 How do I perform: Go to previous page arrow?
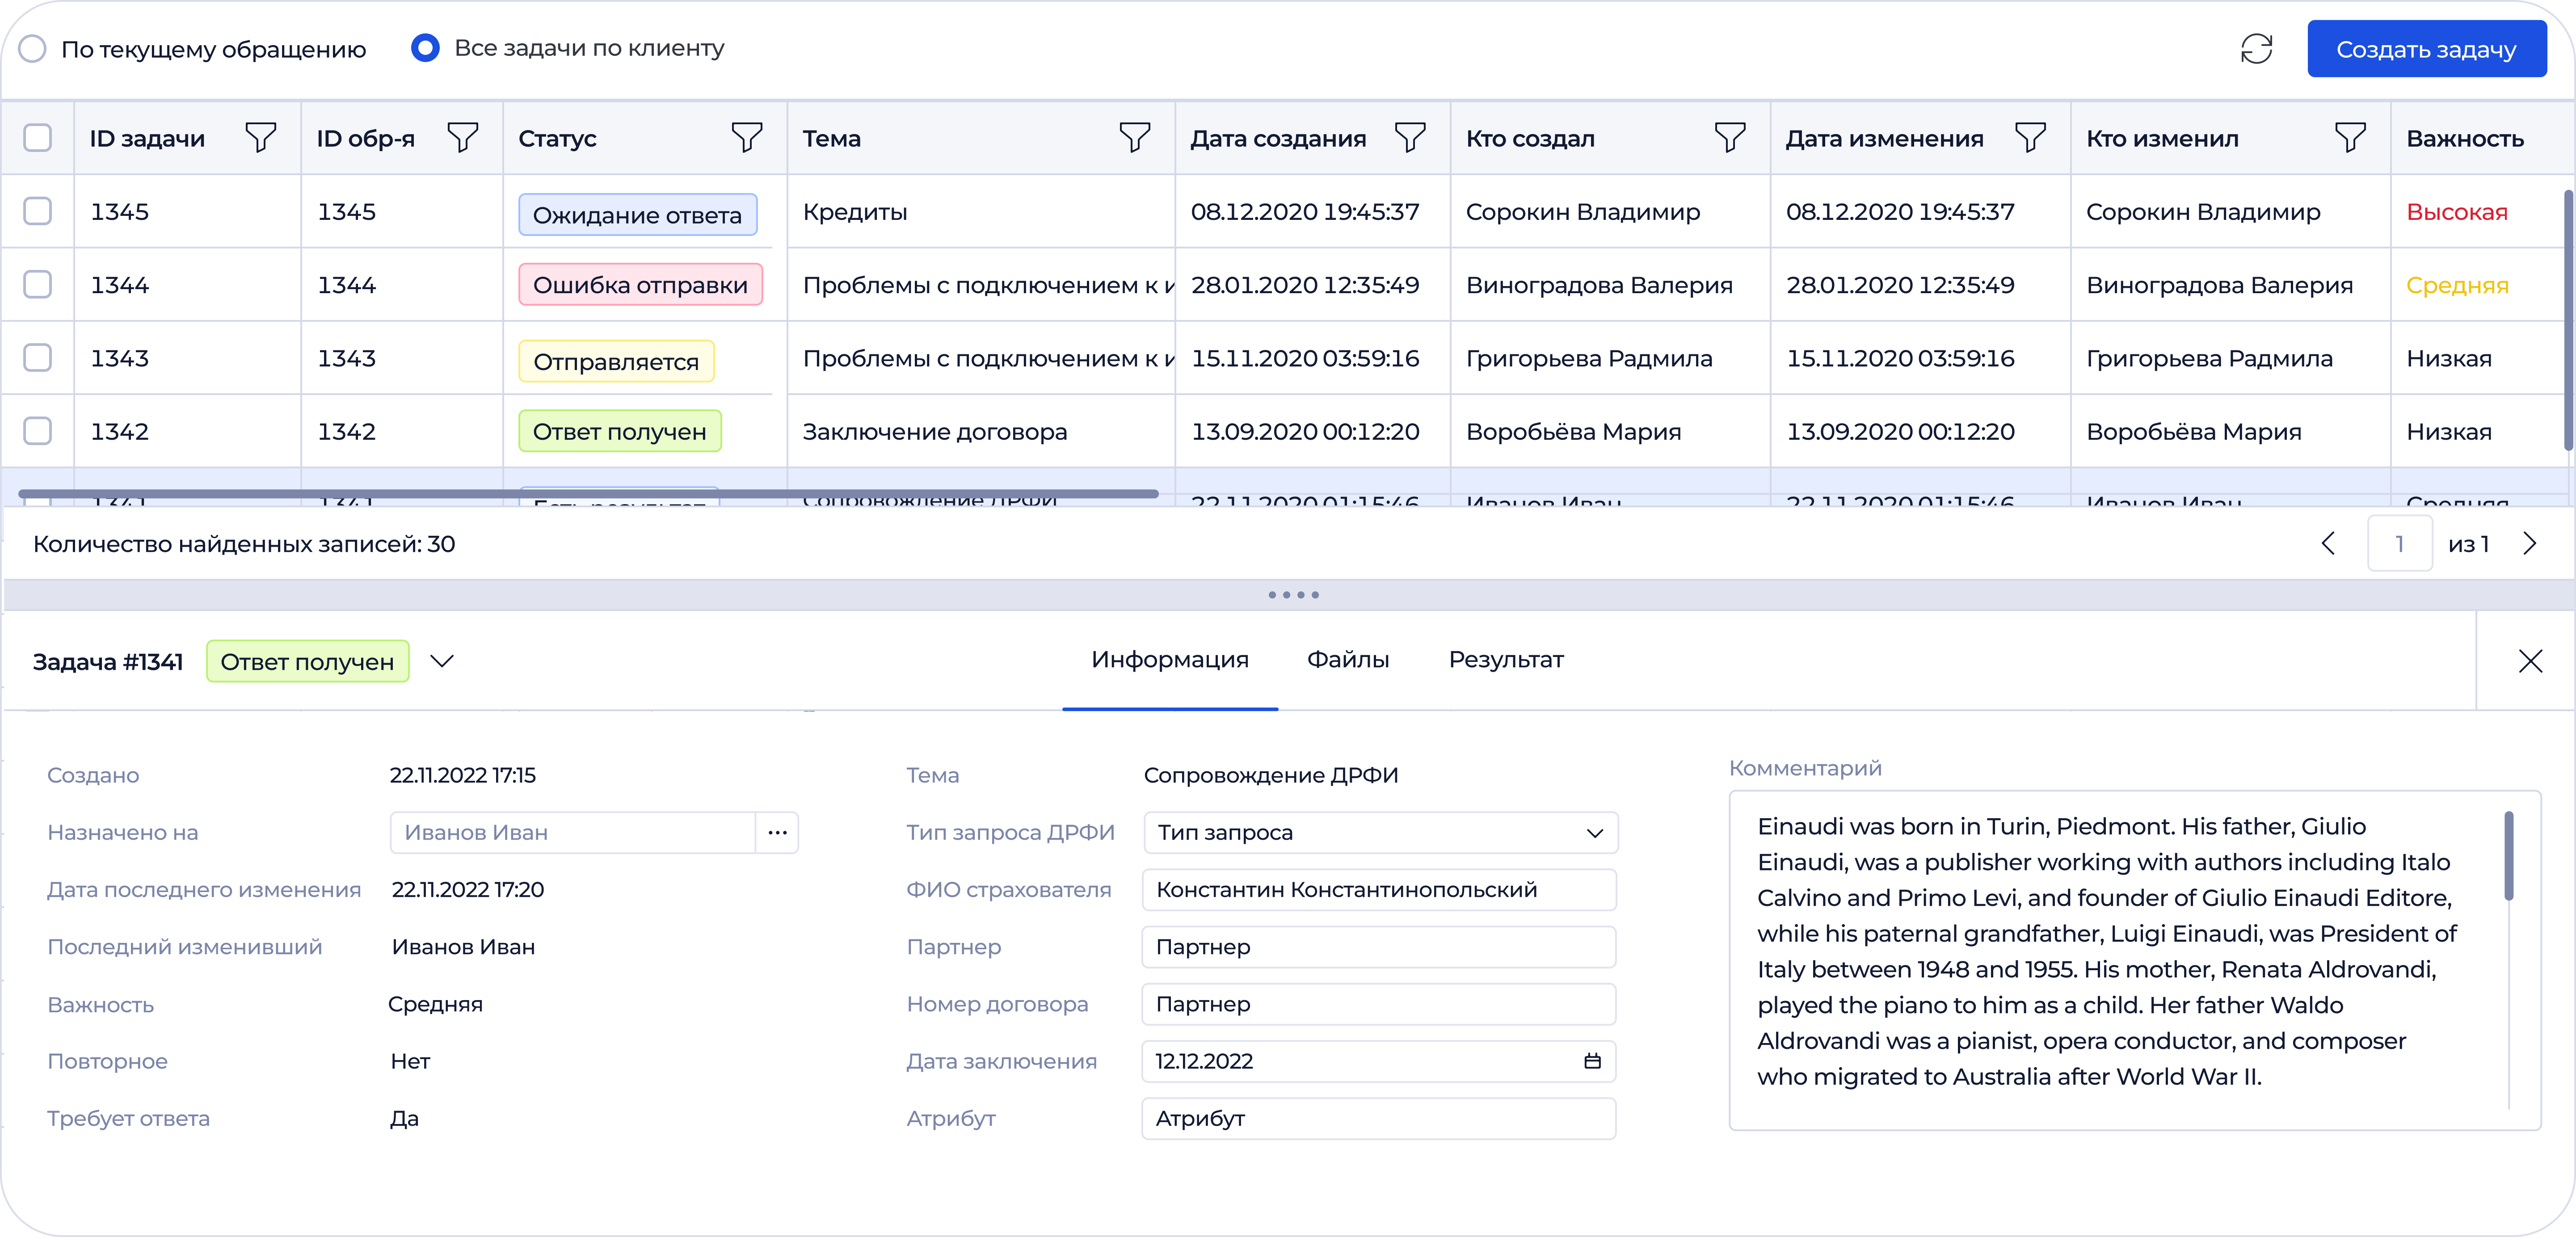pos(2328,544)
